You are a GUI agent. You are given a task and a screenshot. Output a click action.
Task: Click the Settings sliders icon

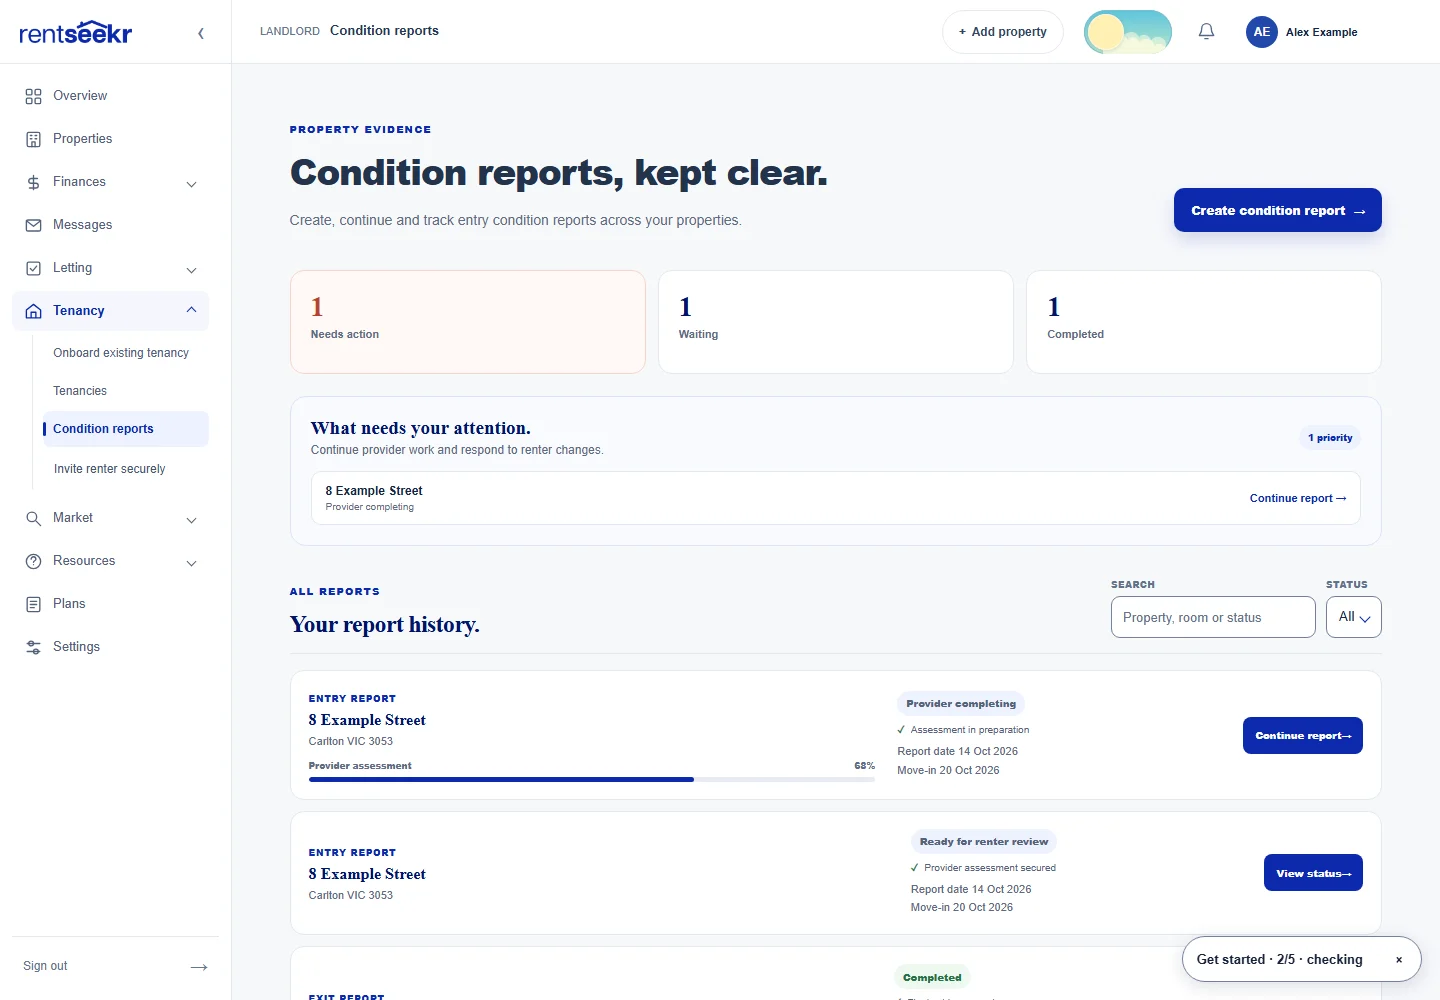33,647
